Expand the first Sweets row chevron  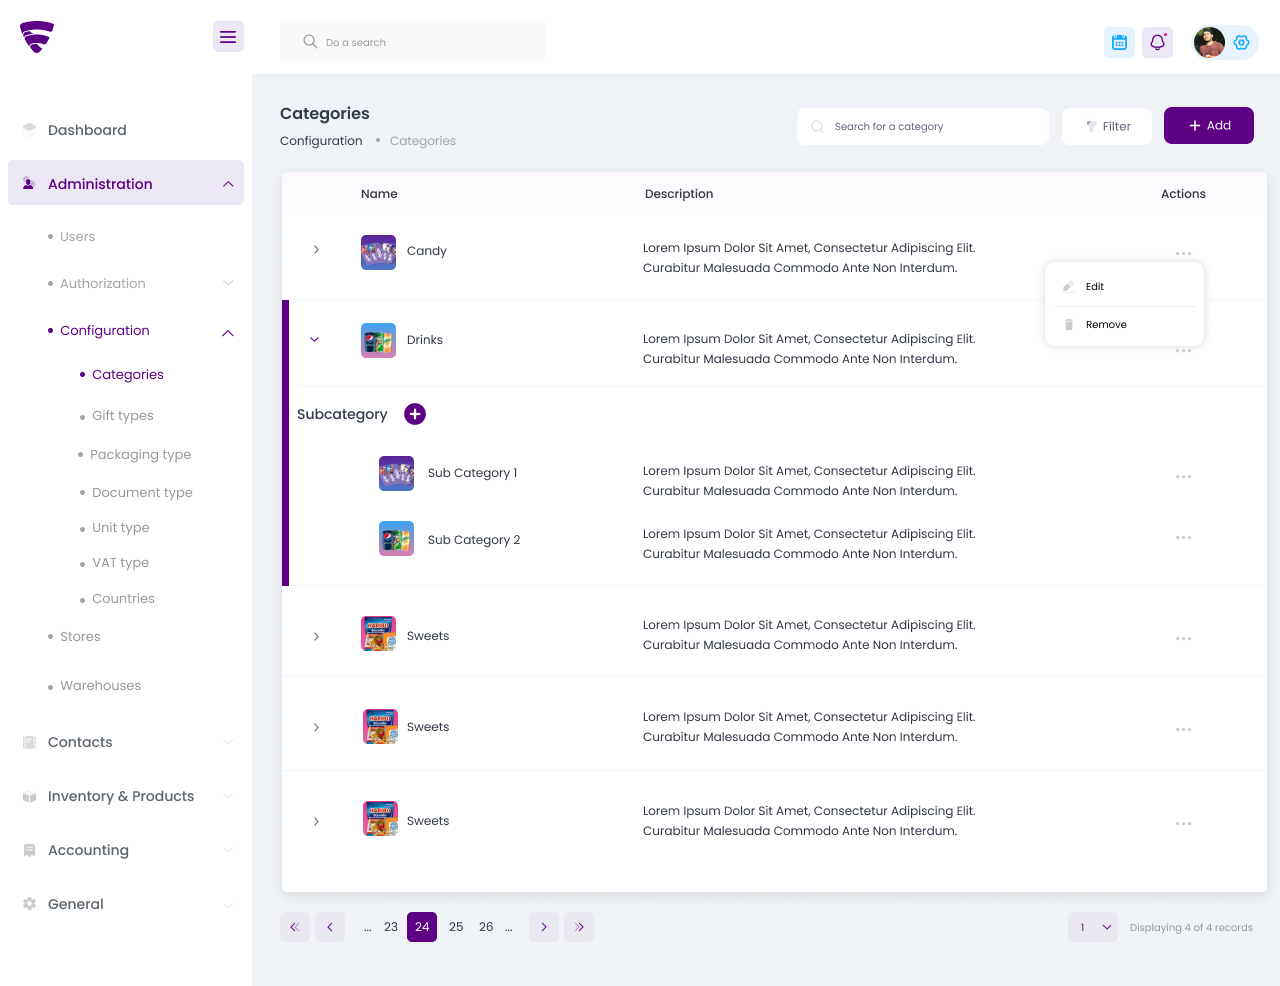(x=316, y=636)
